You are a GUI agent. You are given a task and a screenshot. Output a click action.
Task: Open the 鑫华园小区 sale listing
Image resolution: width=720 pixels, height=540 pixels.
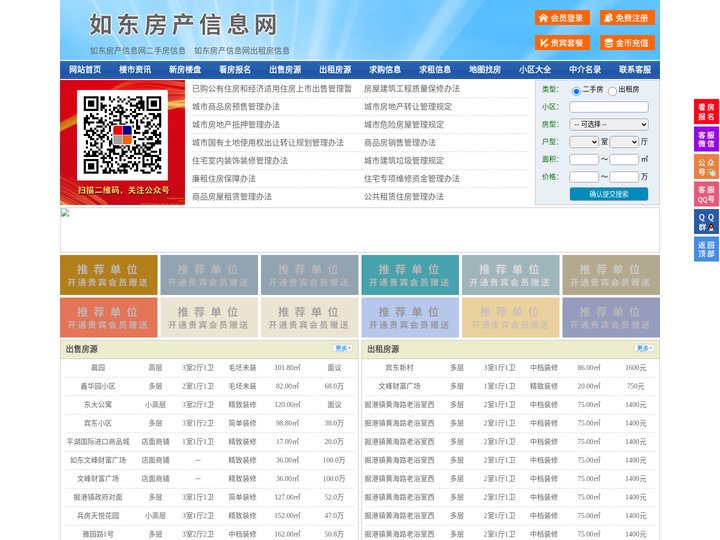(x=98, y=386)
